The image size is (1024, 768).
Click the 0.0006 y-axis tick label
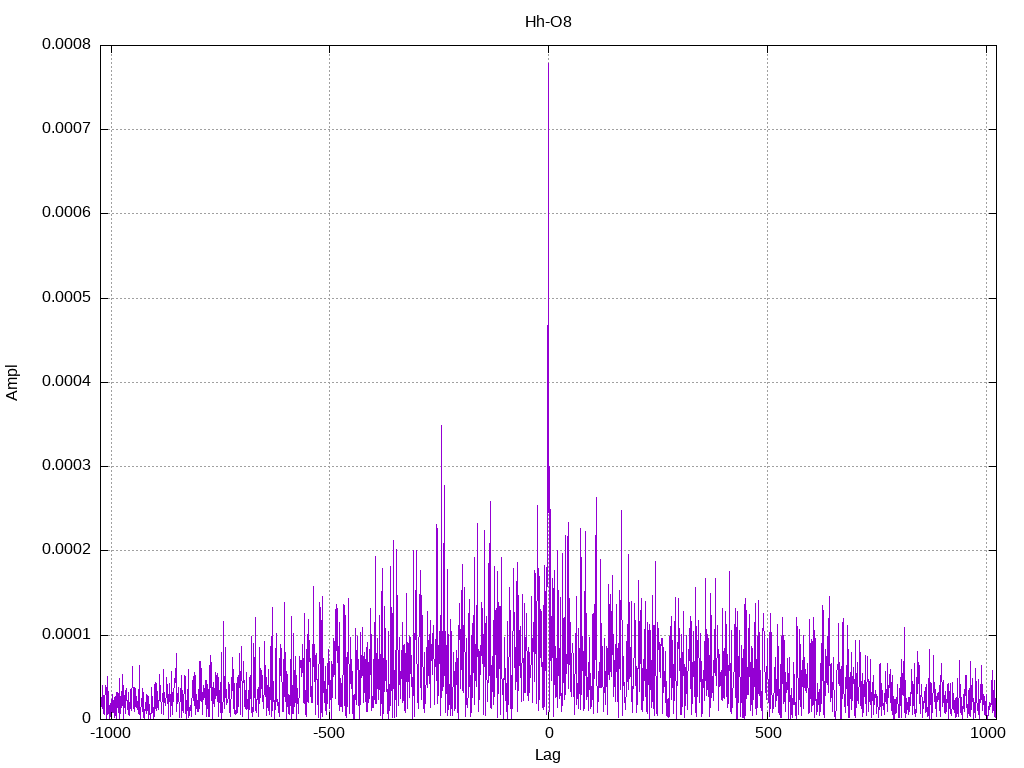[x=66, y=213]
